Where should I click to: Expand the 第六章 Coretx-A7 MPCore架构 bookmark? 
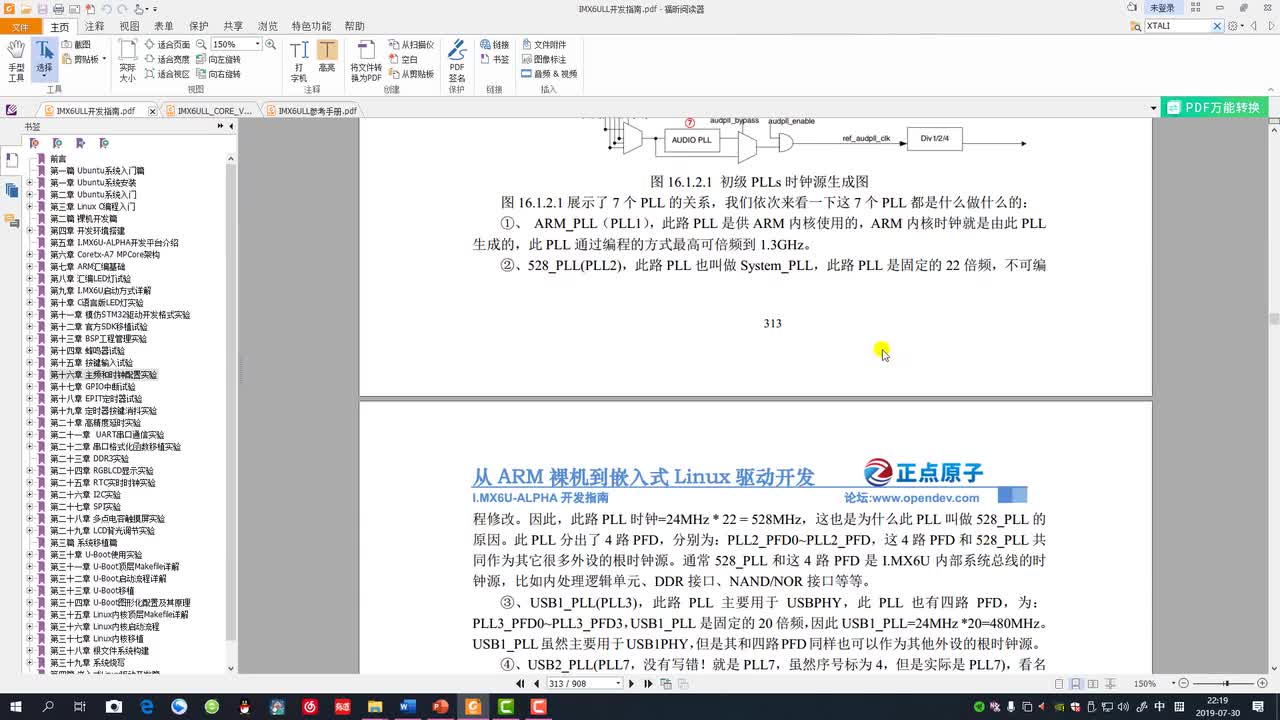point(31,255)
